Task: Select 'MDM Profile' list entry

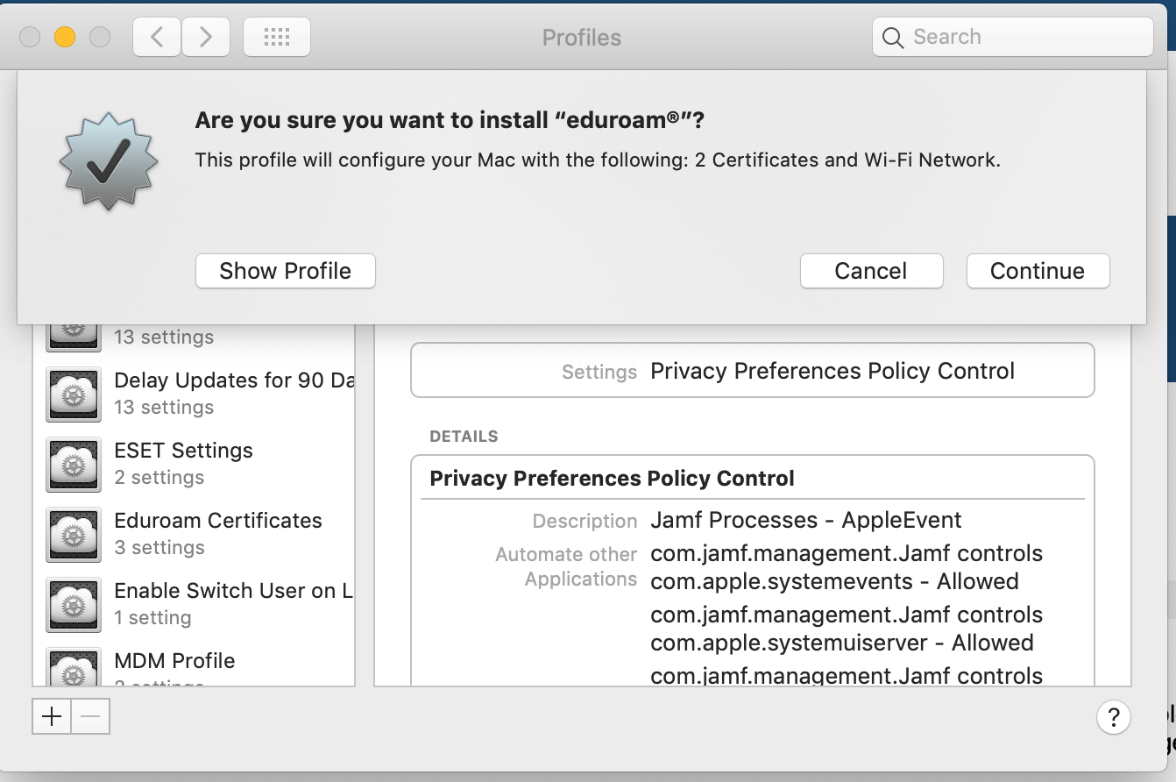Action: coord(194,664)
